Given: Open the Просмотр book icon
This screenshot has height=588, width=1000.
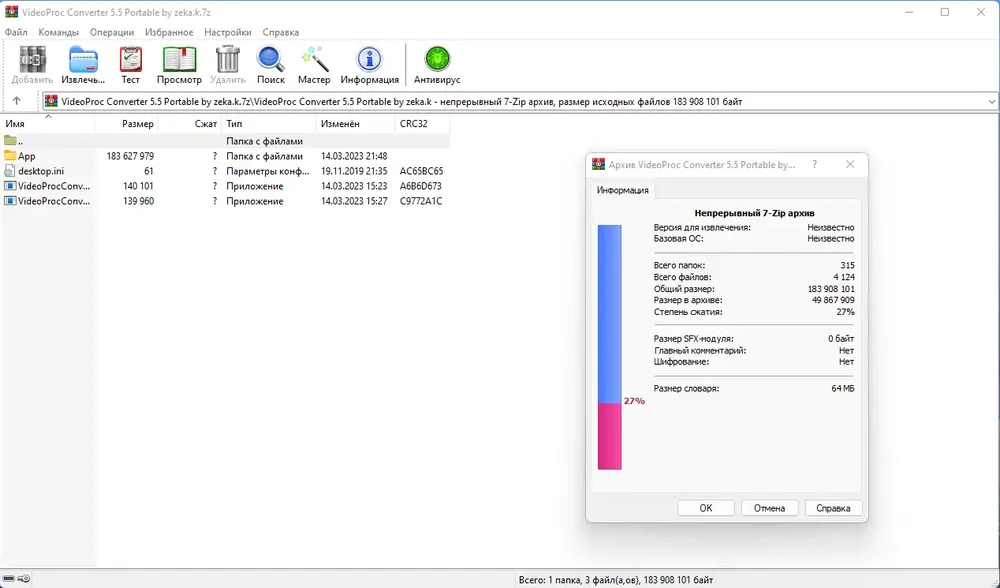Looking at the screenshot, I should coord(179,64).
